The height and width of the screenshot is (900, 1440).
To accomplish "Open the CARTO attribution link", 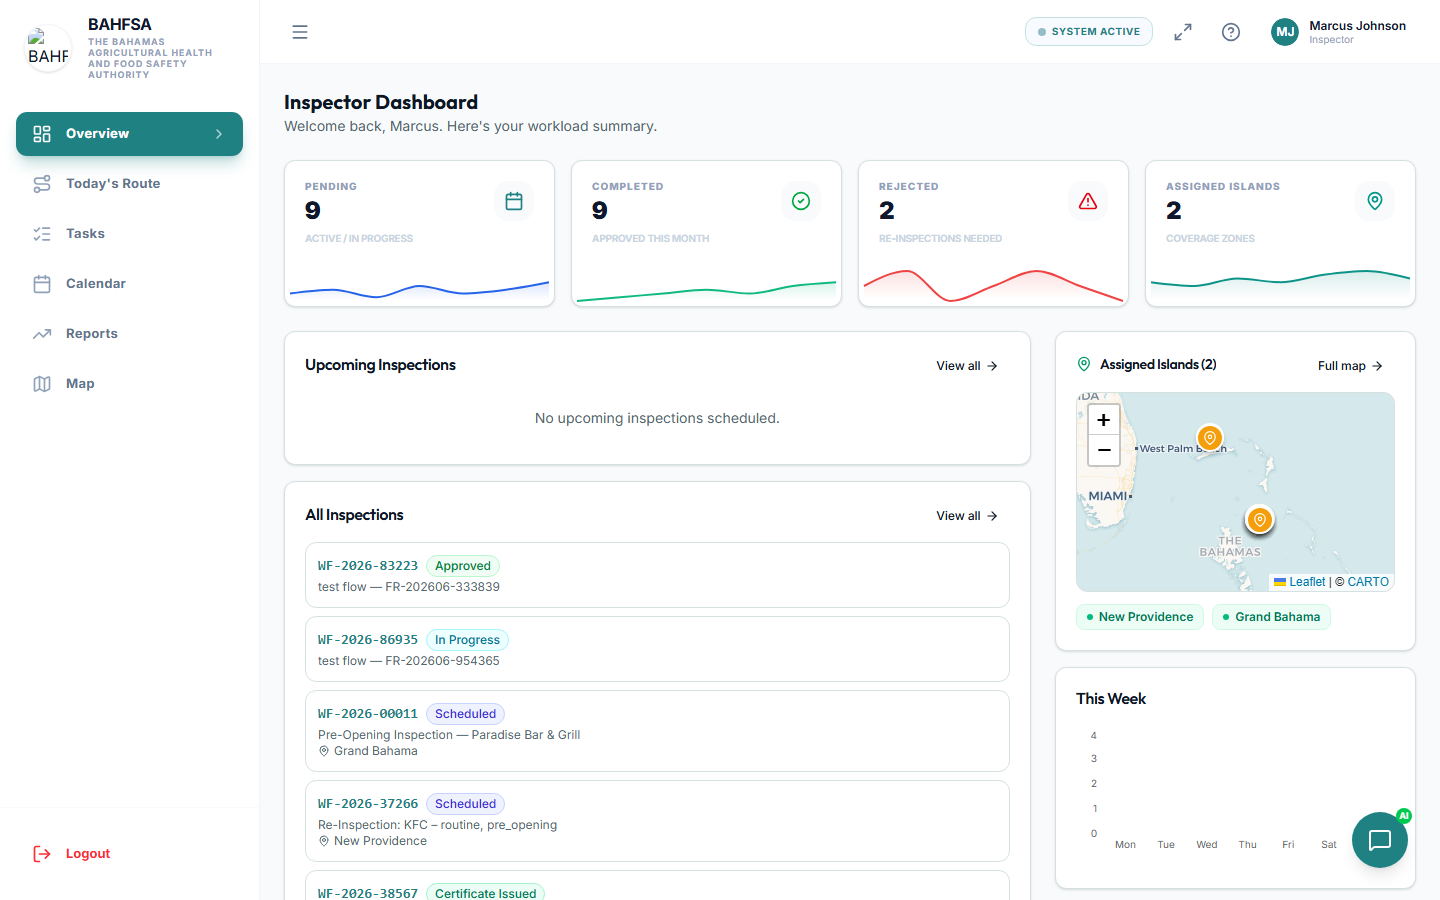I will coord(1368,582).
